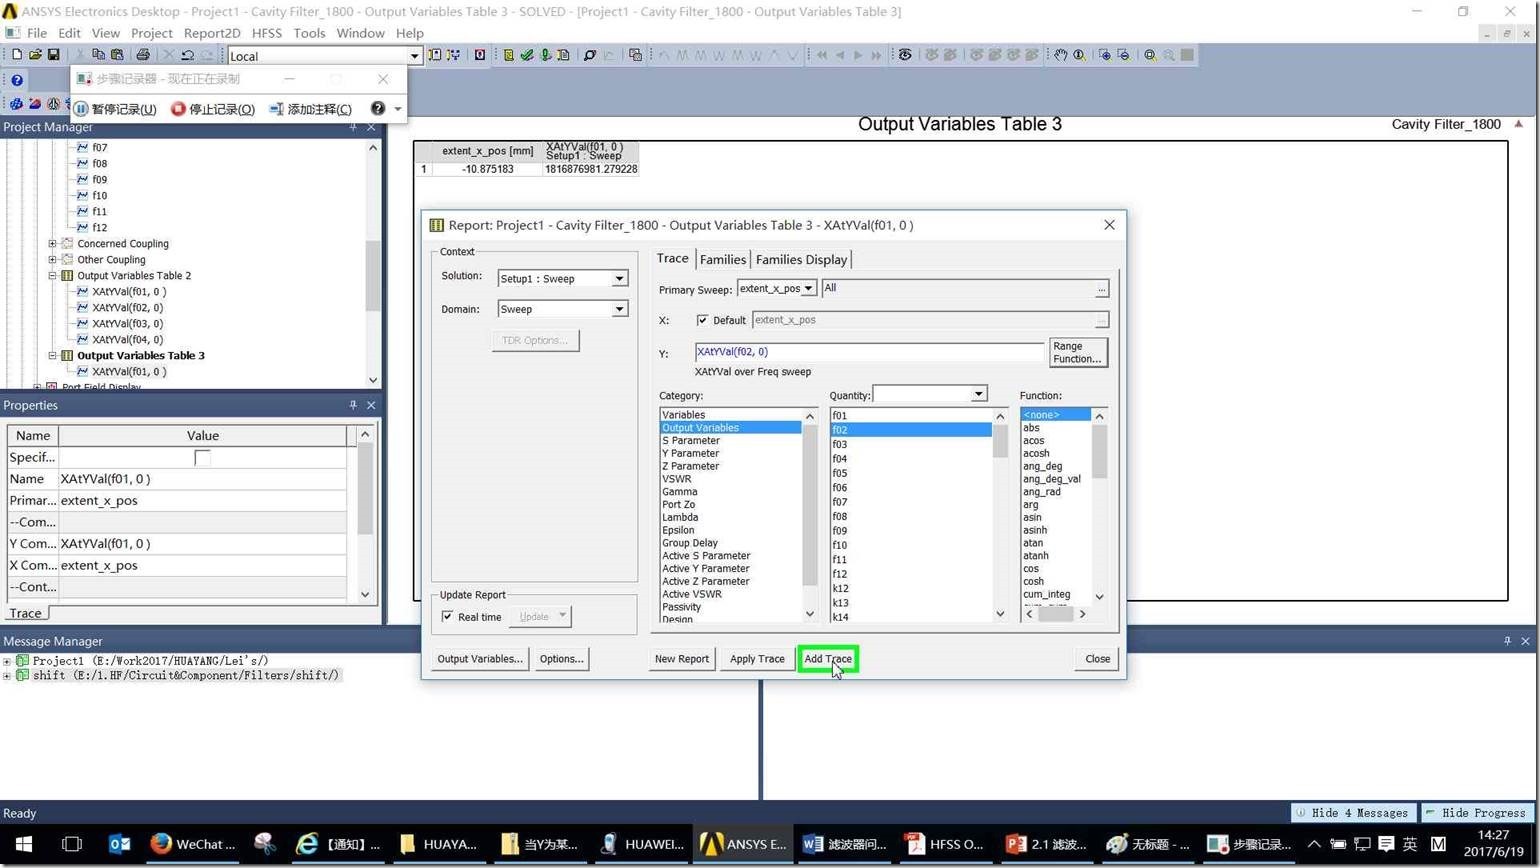Collapse the Output Variables Table 2 node
This screenshot has height=868, width=1540.
pos(52,275)
